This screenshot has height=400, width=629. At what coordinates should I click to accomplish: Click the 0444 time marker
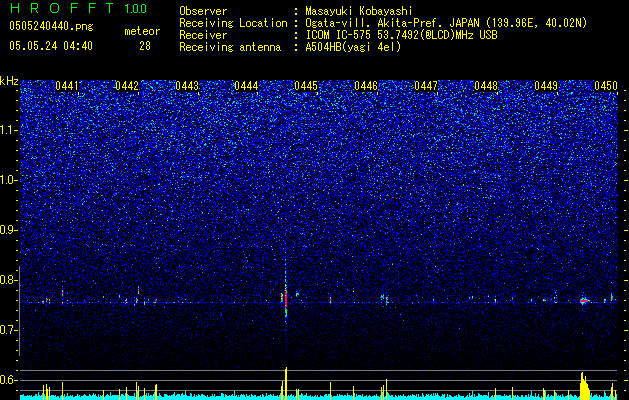tap(246, 86)
